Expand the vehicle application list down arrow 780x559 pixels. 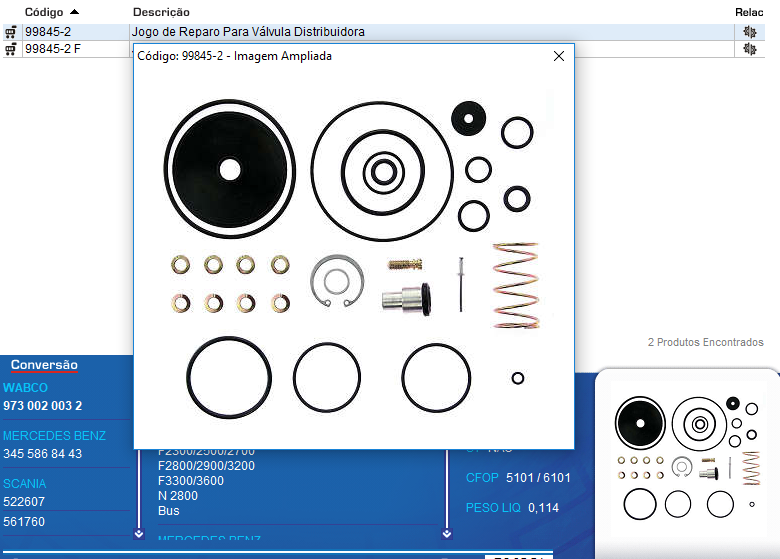[139, 533]
